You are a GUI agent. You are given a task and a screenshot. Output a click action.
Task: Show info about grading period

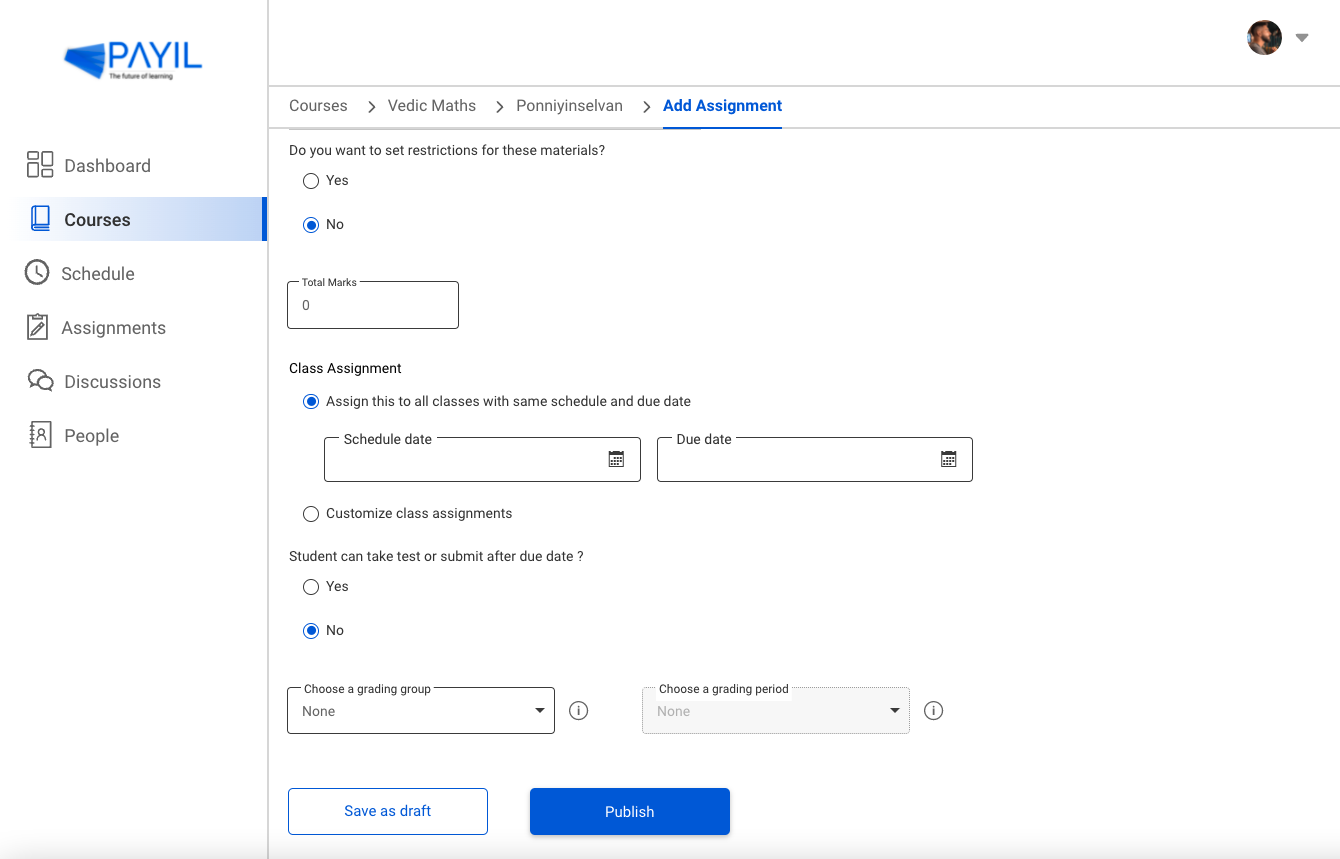click(933, 711)
